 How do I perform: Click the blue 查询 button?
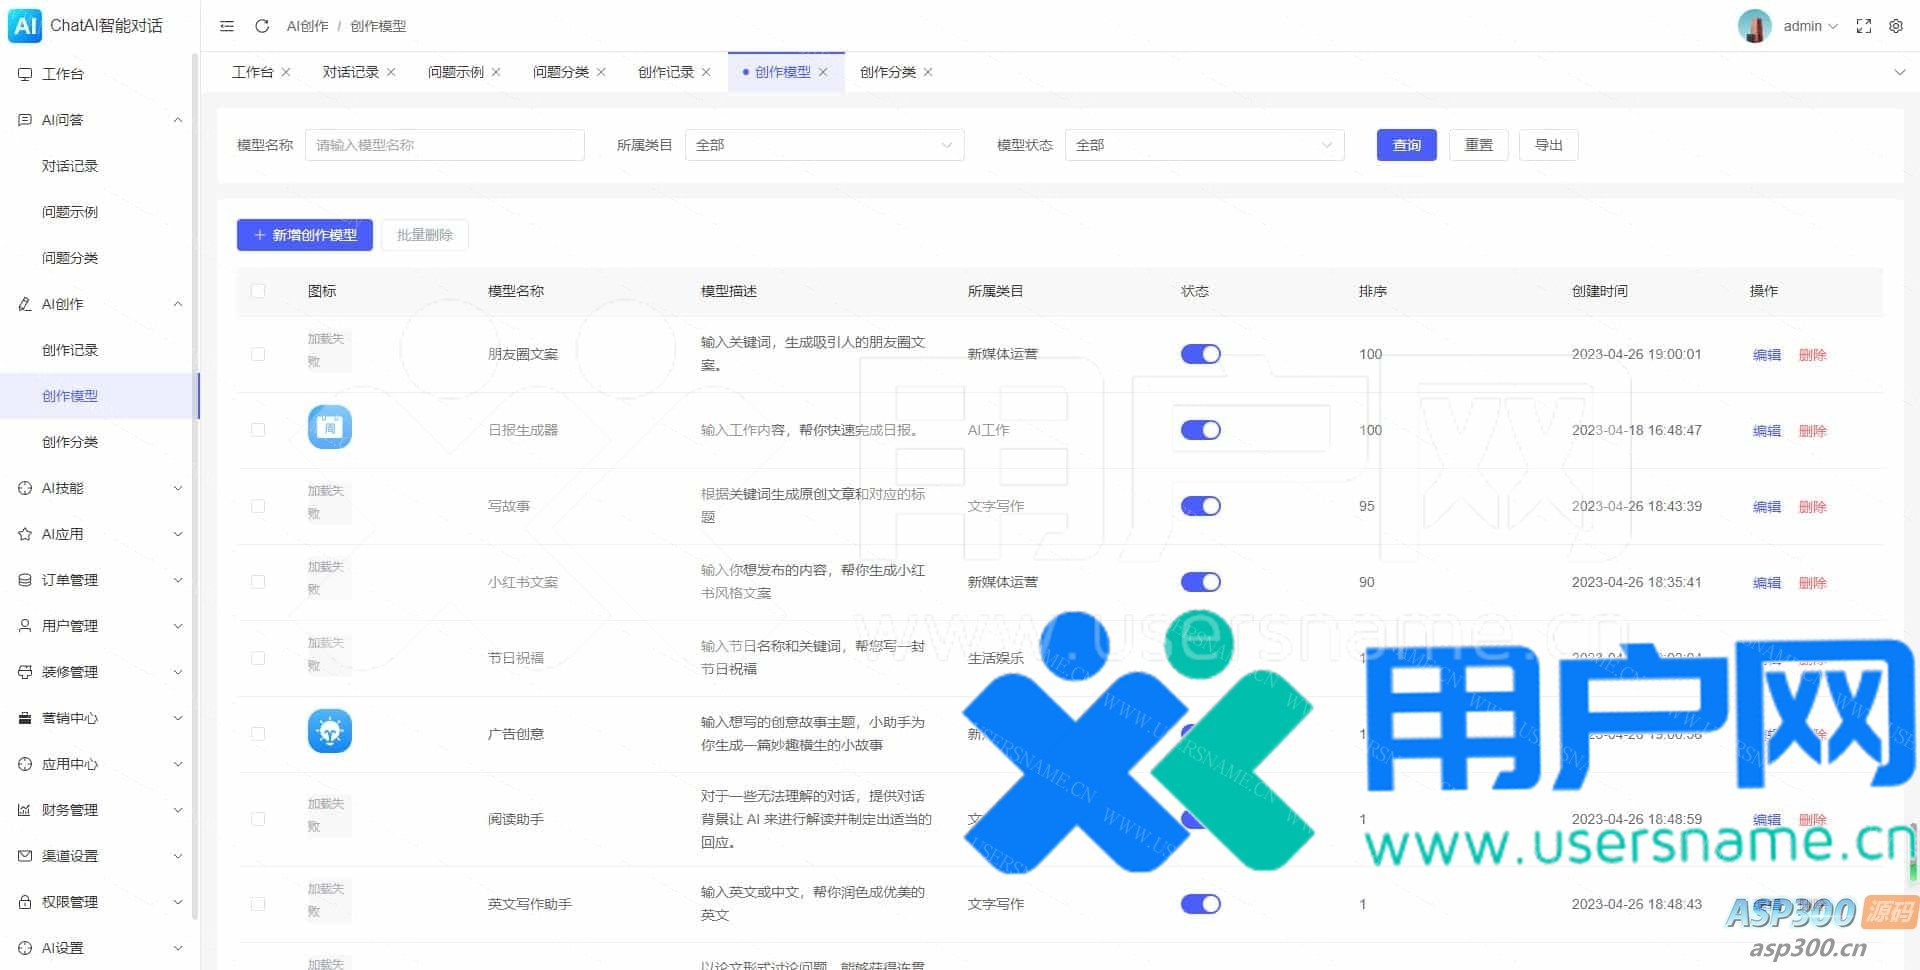tap(1406, 145)
